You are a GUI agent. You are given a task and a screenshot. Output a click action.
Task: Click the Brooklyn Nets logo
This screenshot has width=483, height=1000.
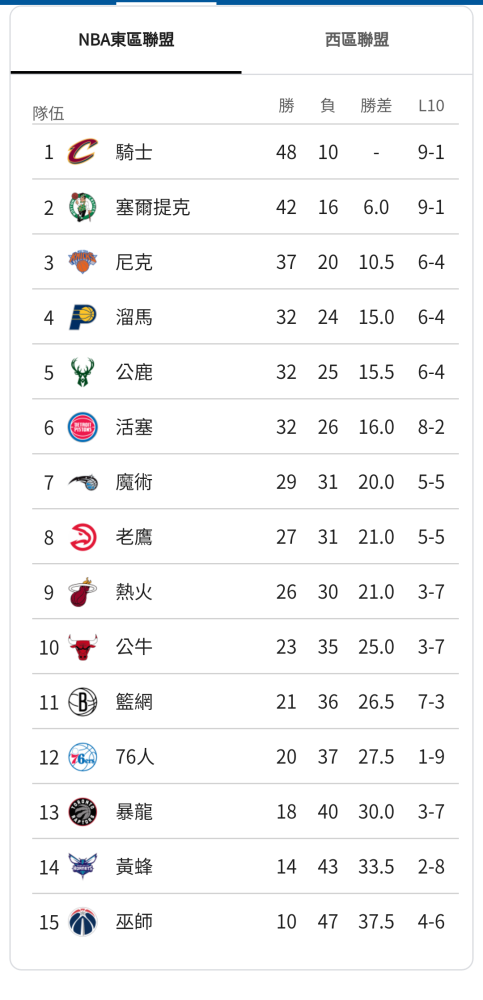83,702
